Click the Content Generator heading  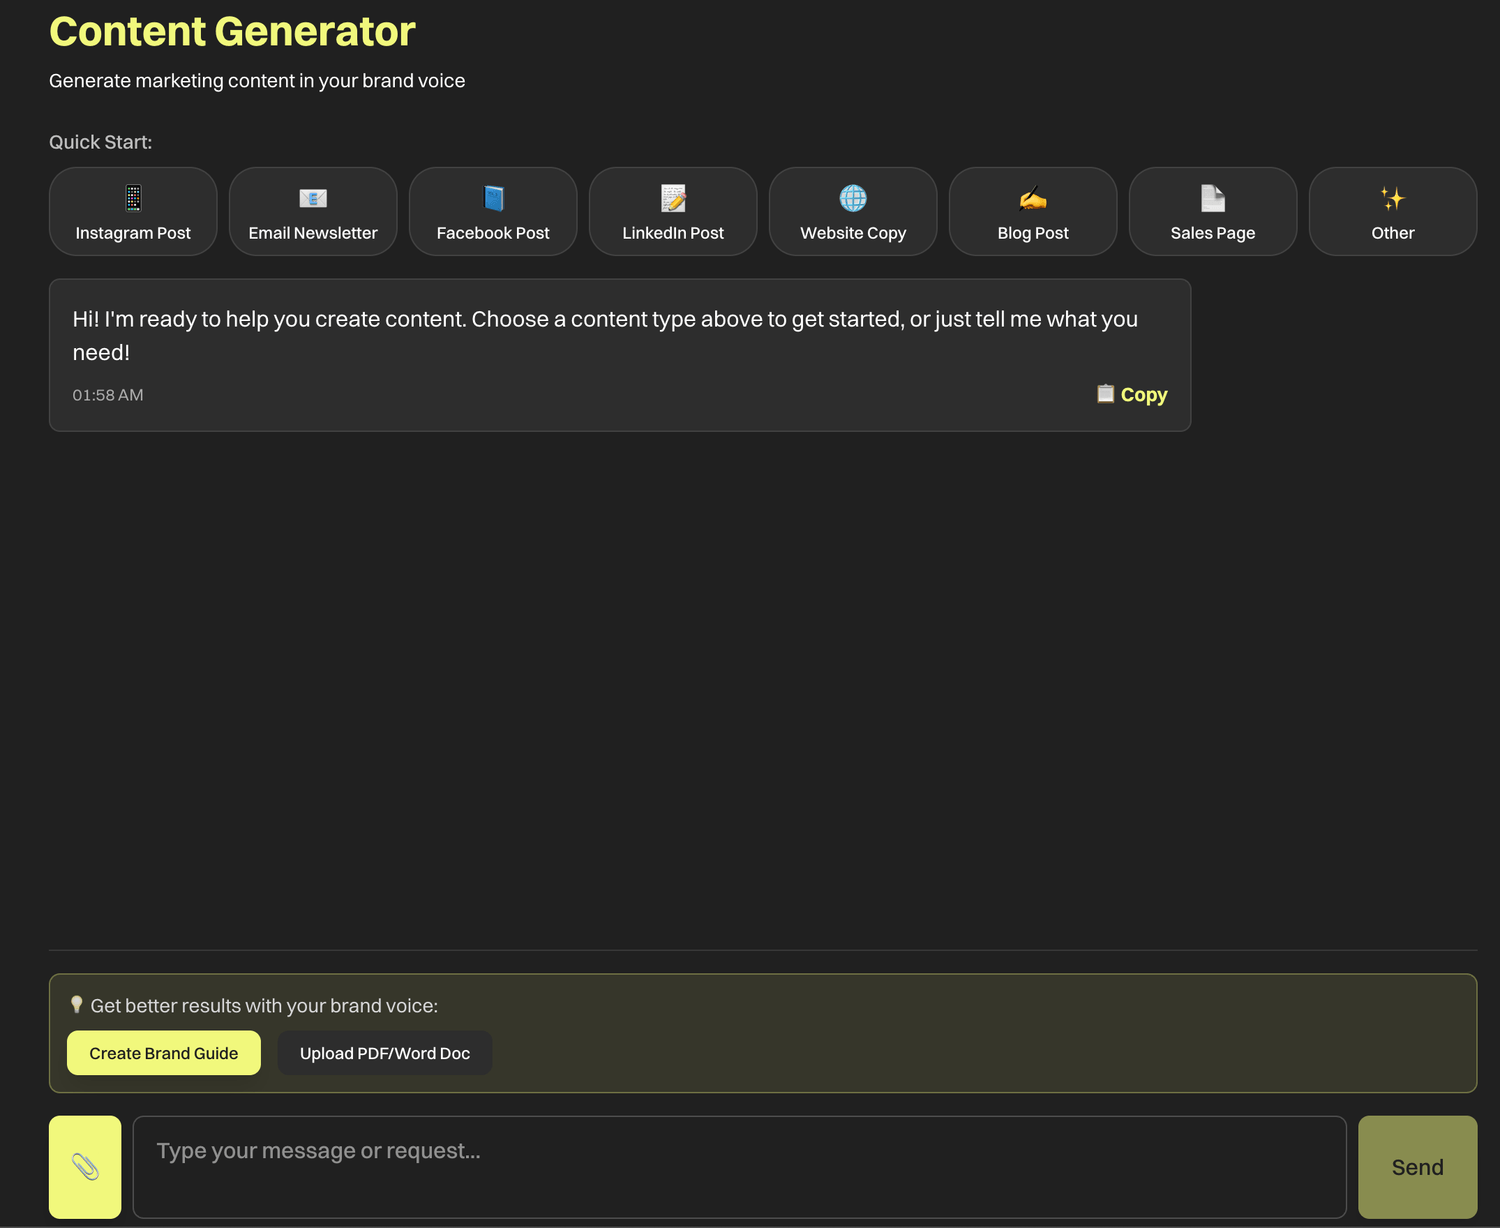[x=232, y=32]
